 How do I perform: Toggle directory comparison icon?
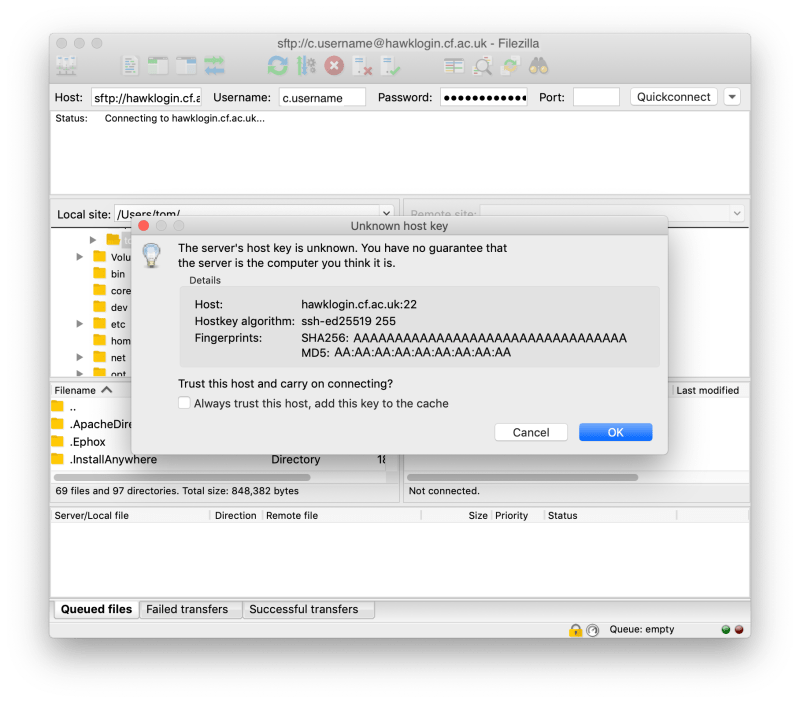[x=482, y=66]
